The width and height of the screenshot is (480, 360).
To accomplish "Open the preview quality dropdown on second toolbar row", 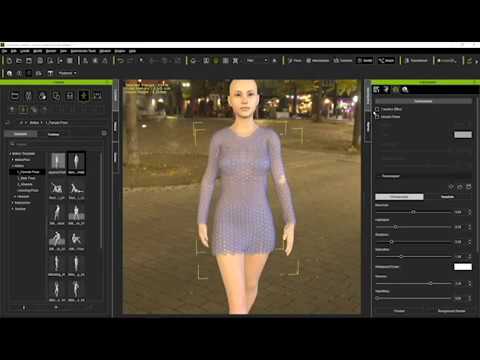I will coord(67,73).
